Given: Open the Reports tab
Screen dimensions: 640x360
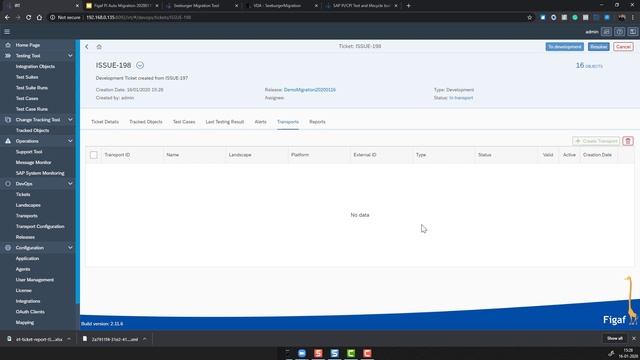Looking at the screenshot, I should pos(317,122).
